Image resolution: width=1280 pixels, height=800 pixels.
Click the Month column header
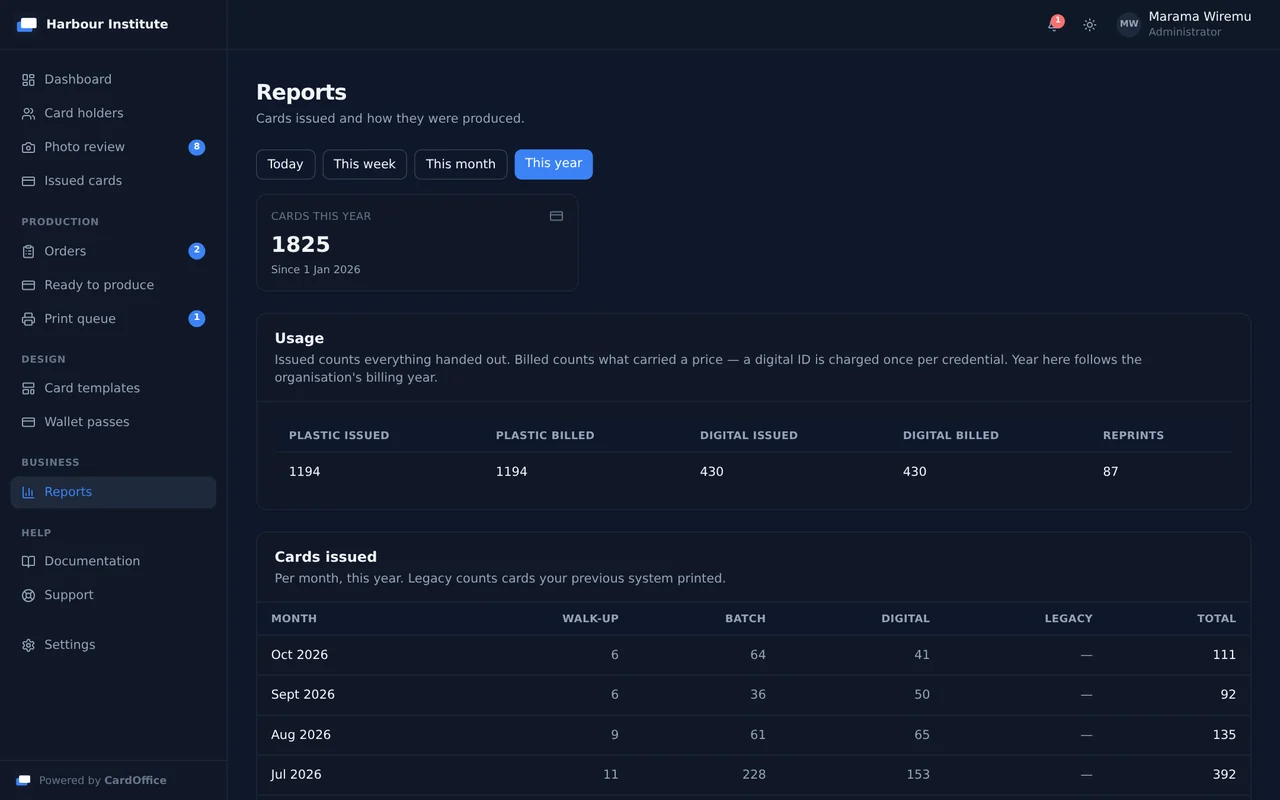tap(294, 618)
